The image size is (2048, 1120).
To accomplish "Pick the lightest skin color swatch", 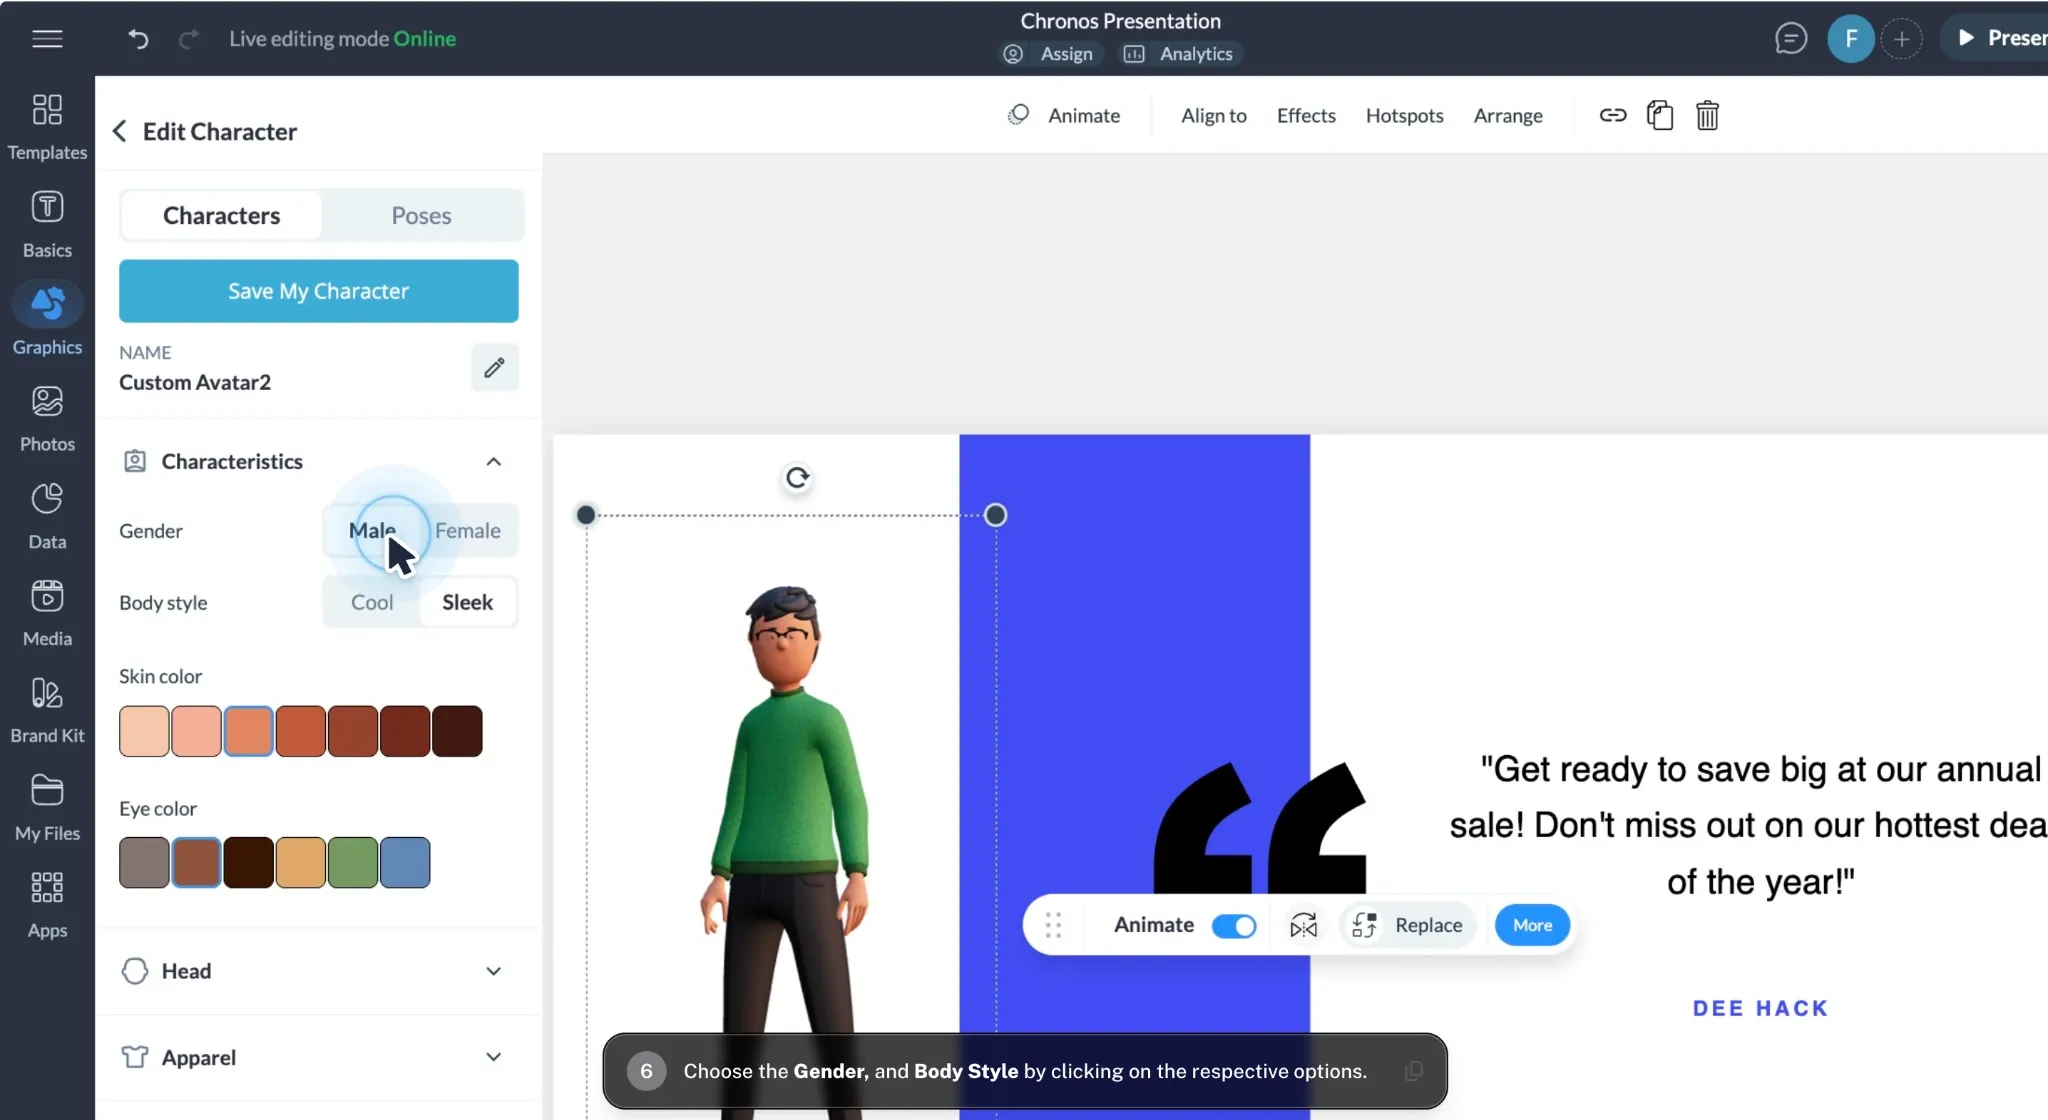I will click(144, 731).
